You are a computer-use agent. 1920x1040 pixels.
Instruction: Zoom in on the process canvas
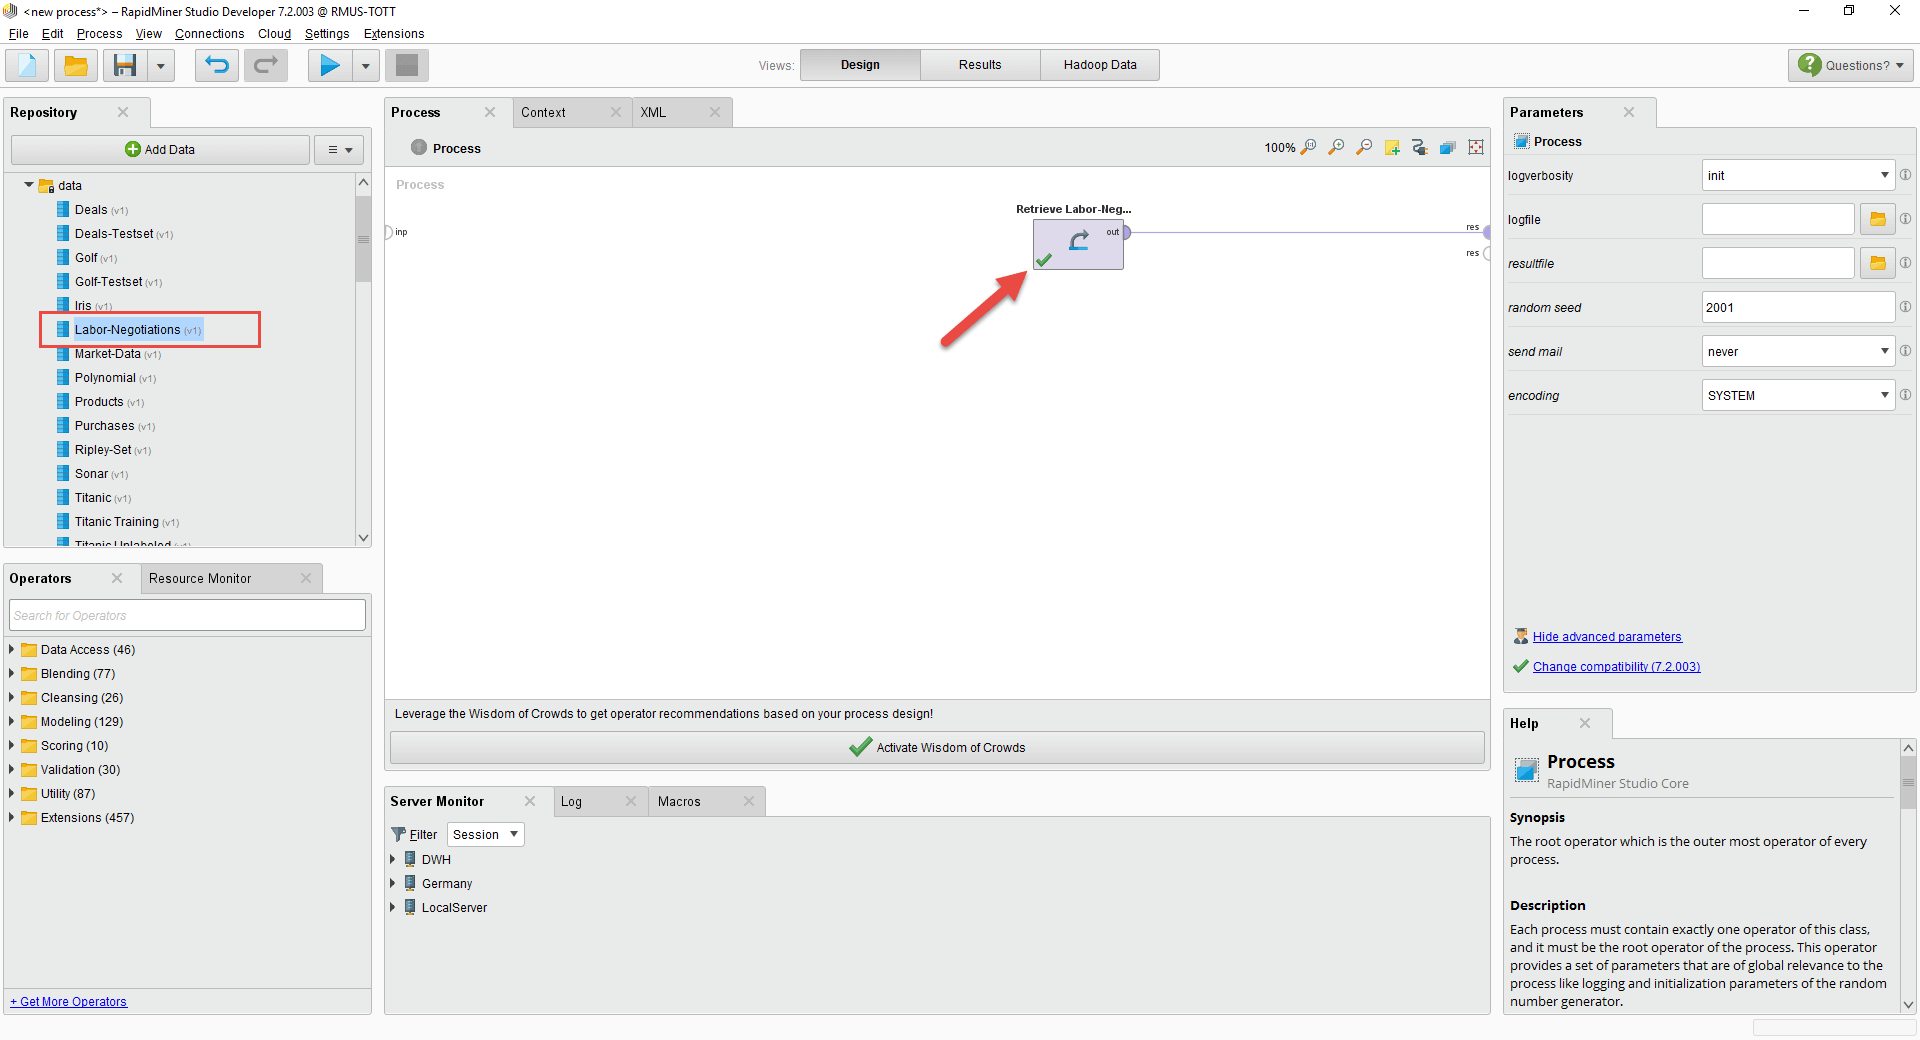tap(1336, 147)
